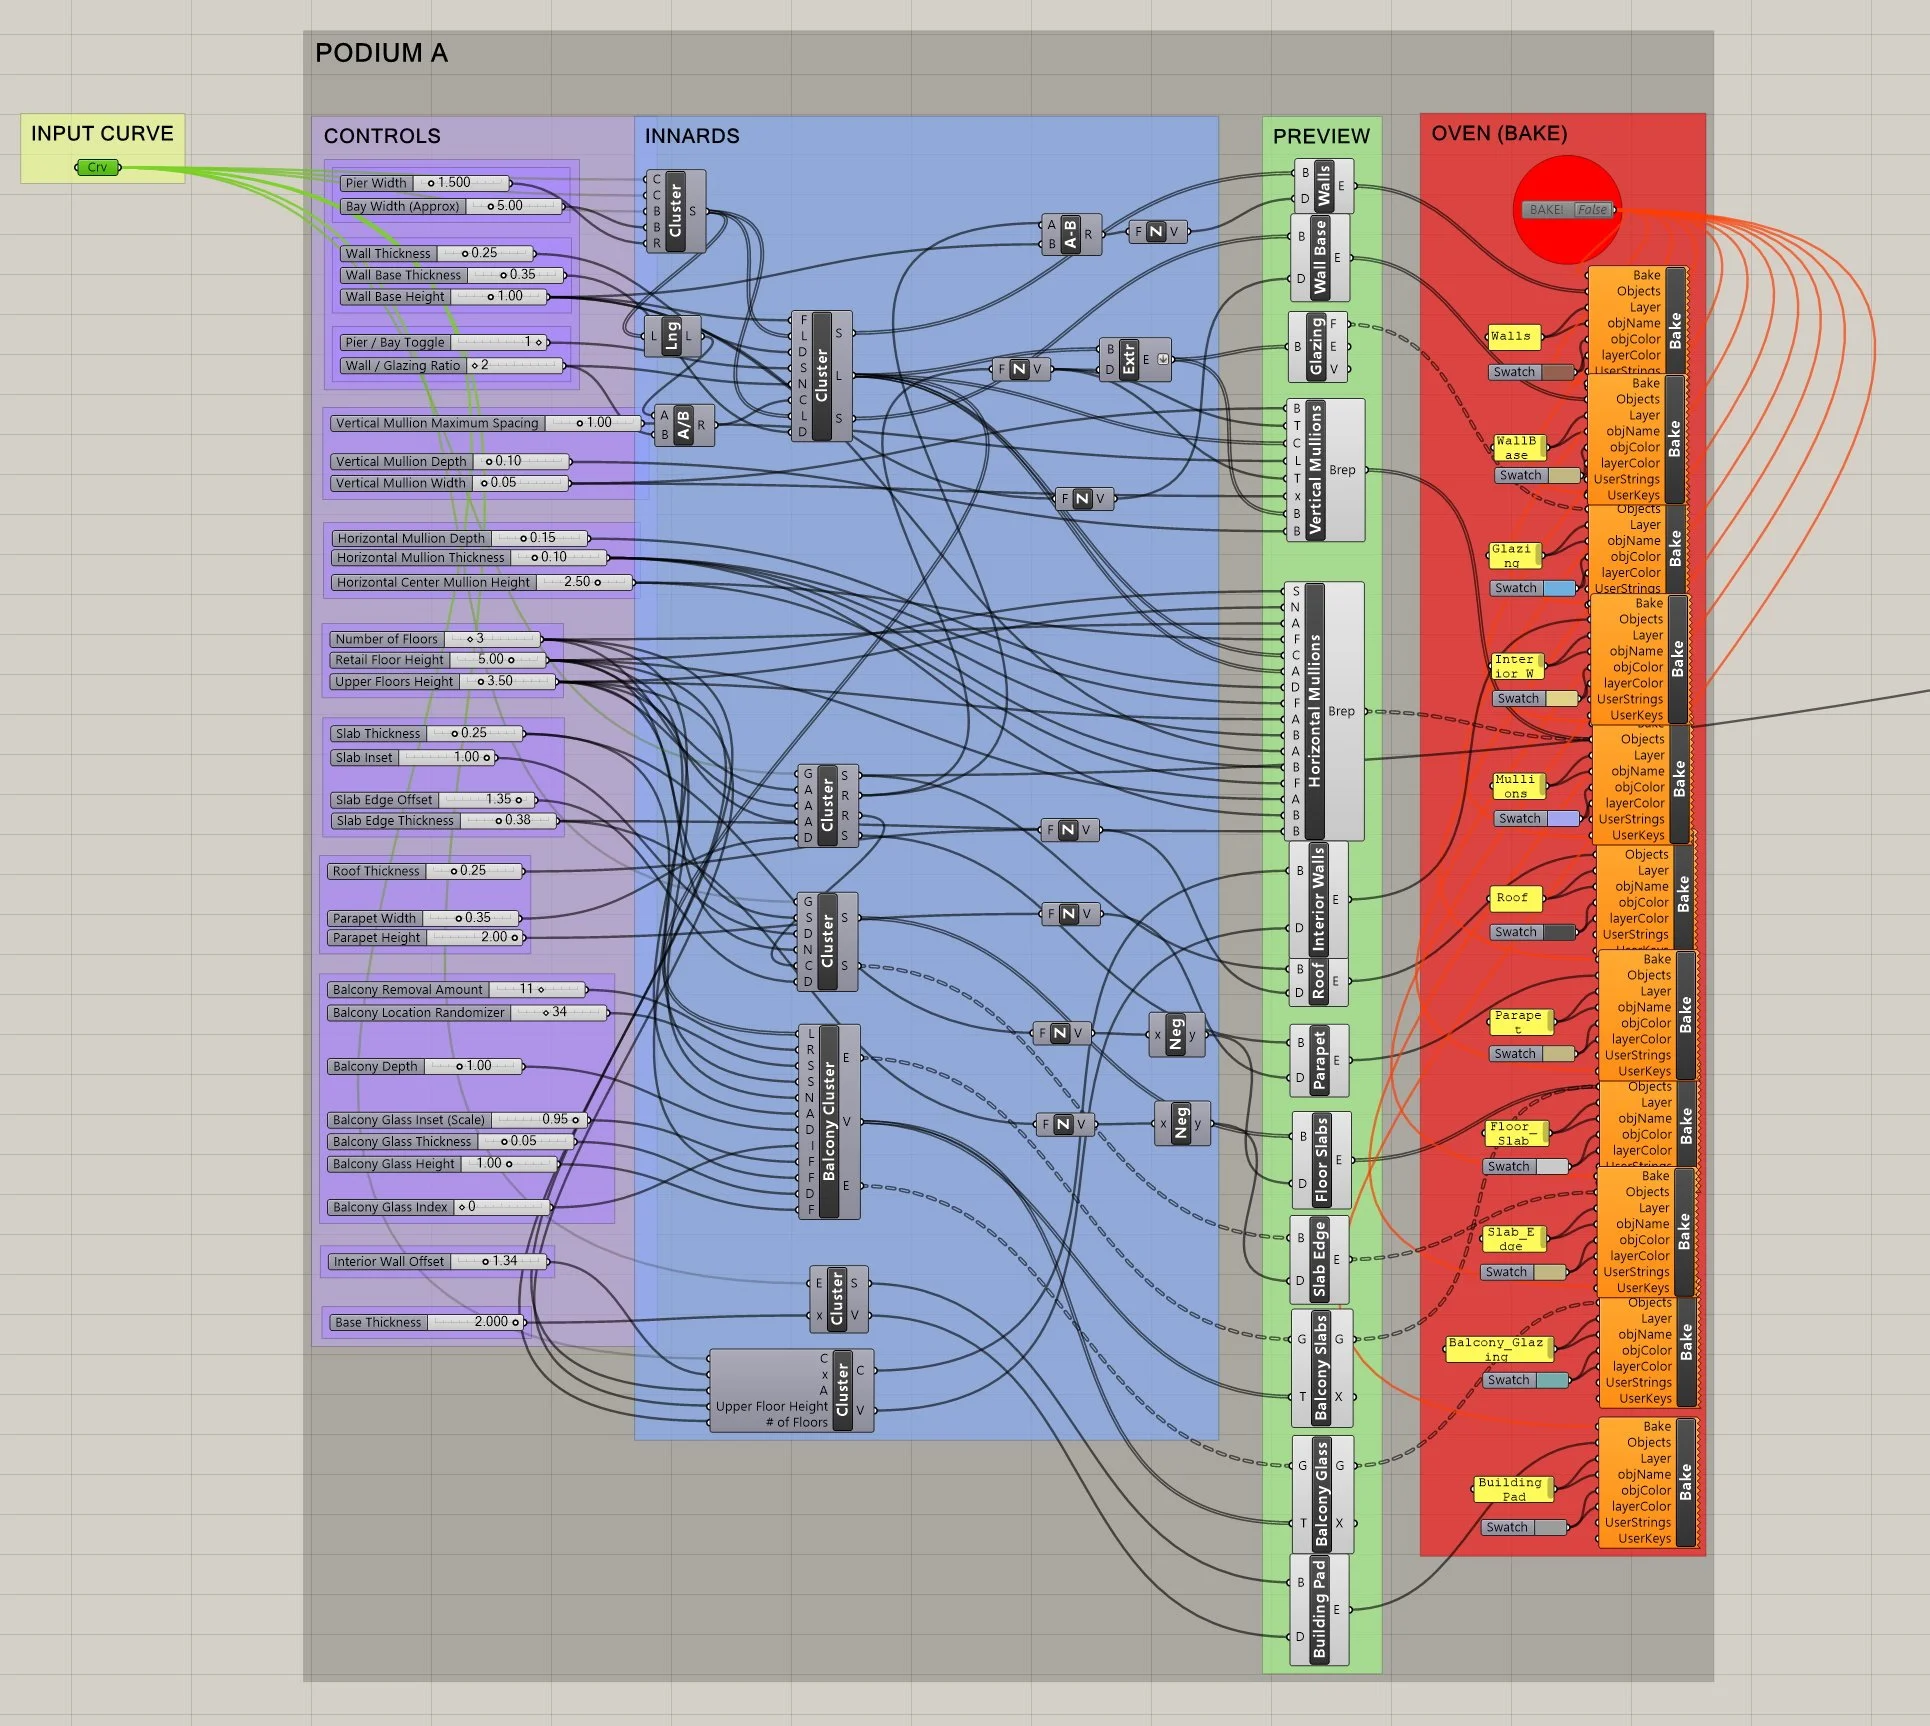Adjust Vertical Mullion Maximum Spacing slider
This screenshot has height=1726, width=1930.
(x=486, y=423)
